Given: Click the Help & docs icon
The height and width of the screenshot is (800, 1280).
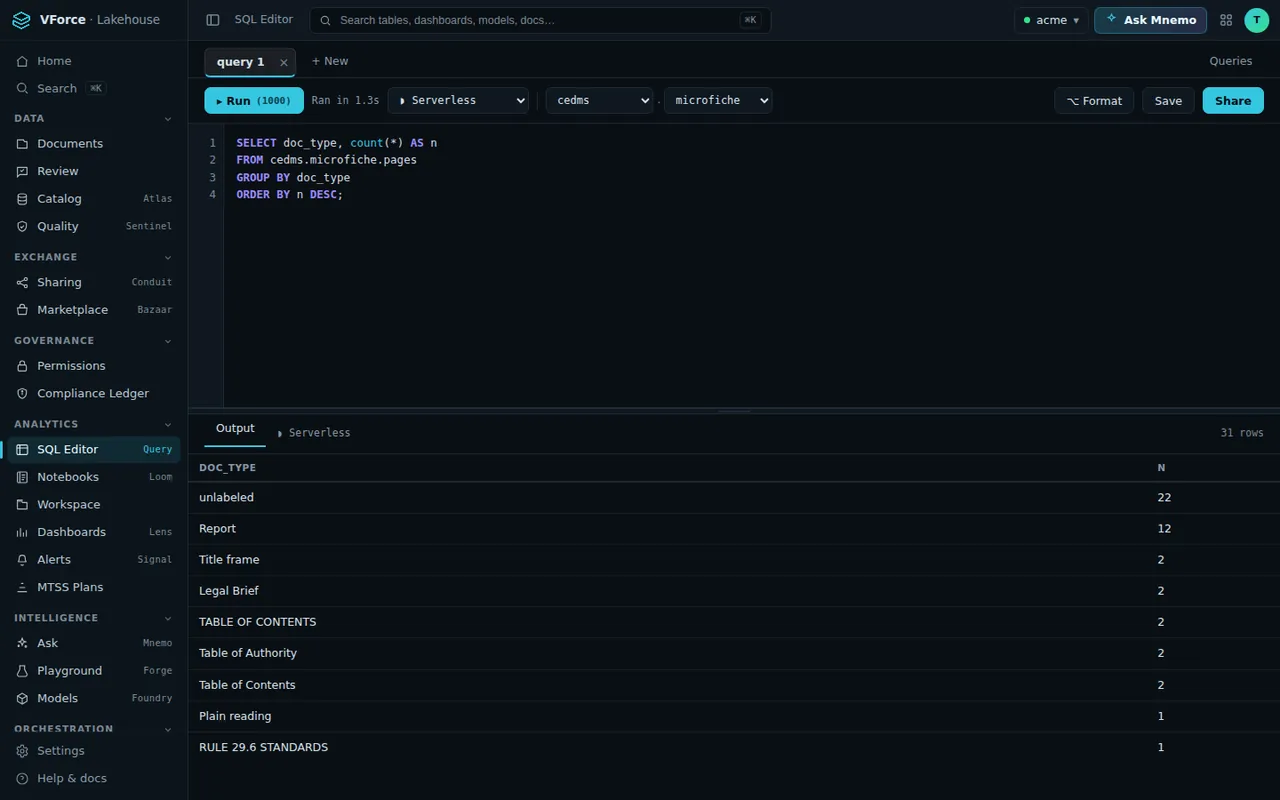Looking at the screenshot, I should click(22, 778).
